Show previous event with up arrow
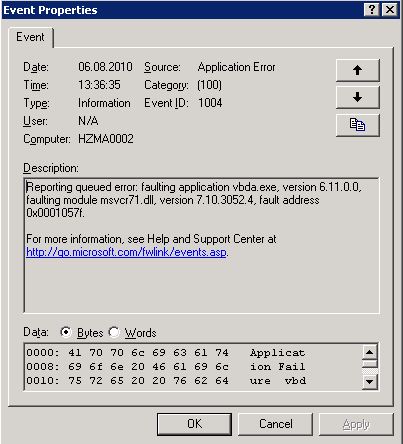 358,70
